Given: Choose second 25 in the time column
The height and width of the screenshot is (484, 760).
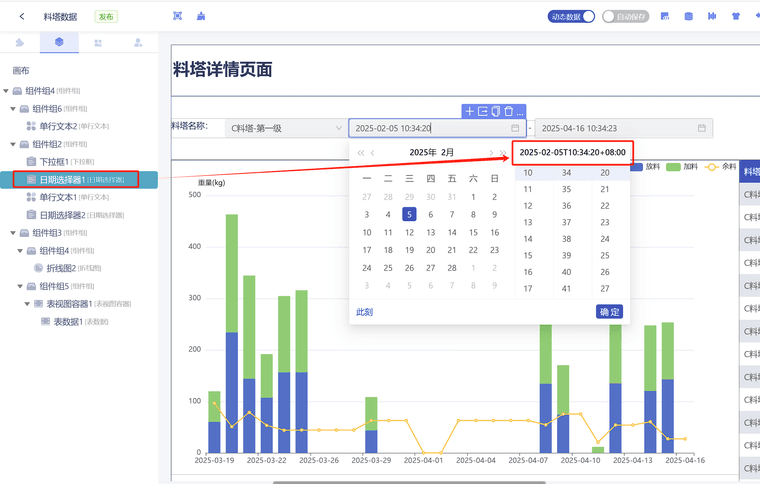Looking at the screenshot, I should tap(605, 255).
